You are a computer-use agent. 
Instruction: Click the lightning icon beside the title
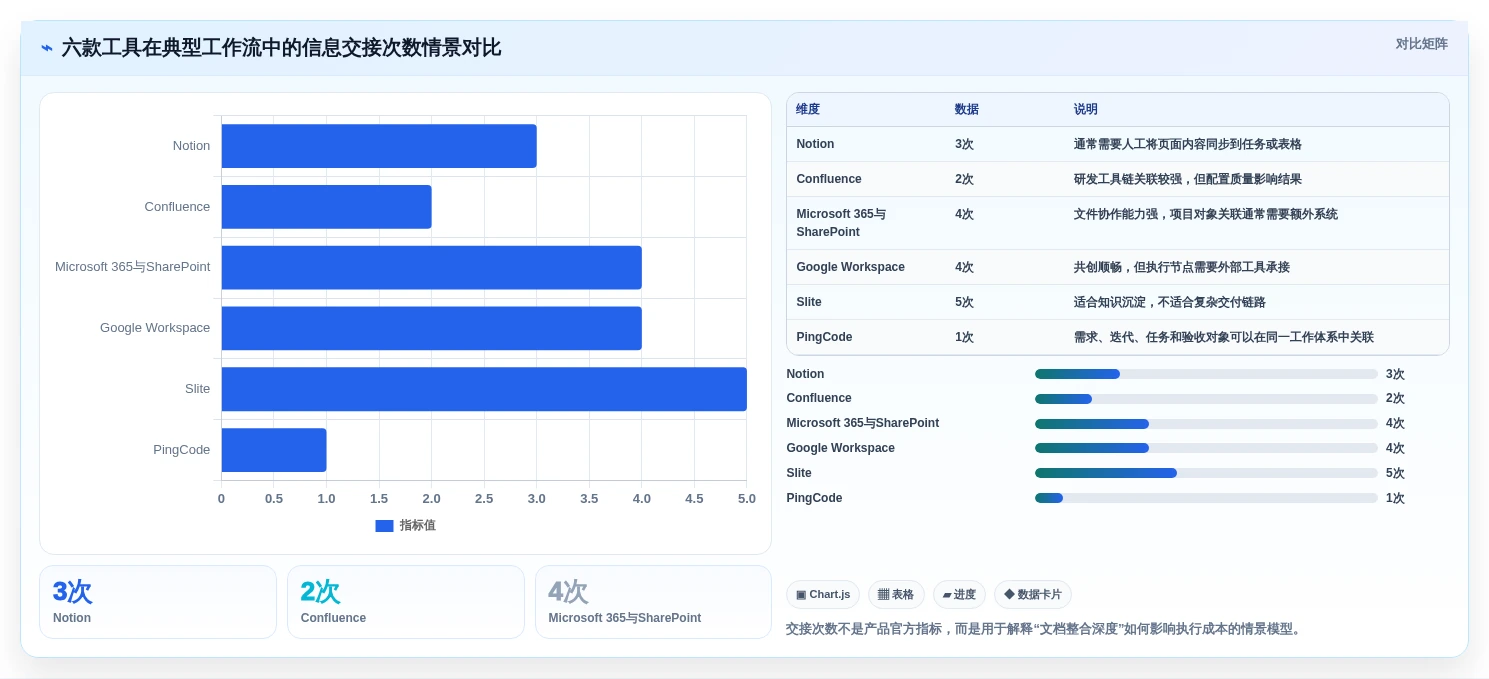[47, 48]
